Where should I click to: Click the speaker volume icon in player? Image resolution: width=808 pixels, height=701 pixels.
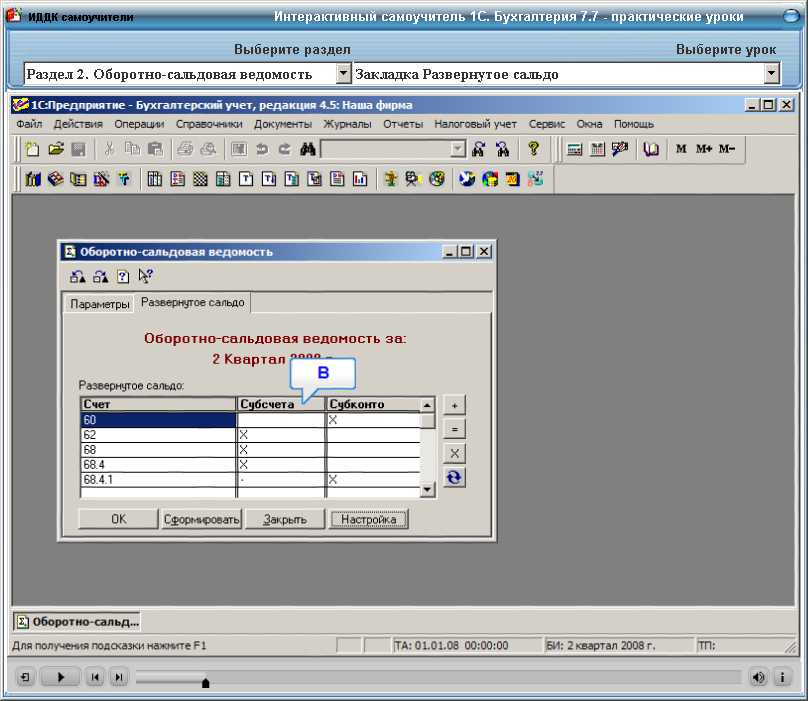click(x=758, y=677)
